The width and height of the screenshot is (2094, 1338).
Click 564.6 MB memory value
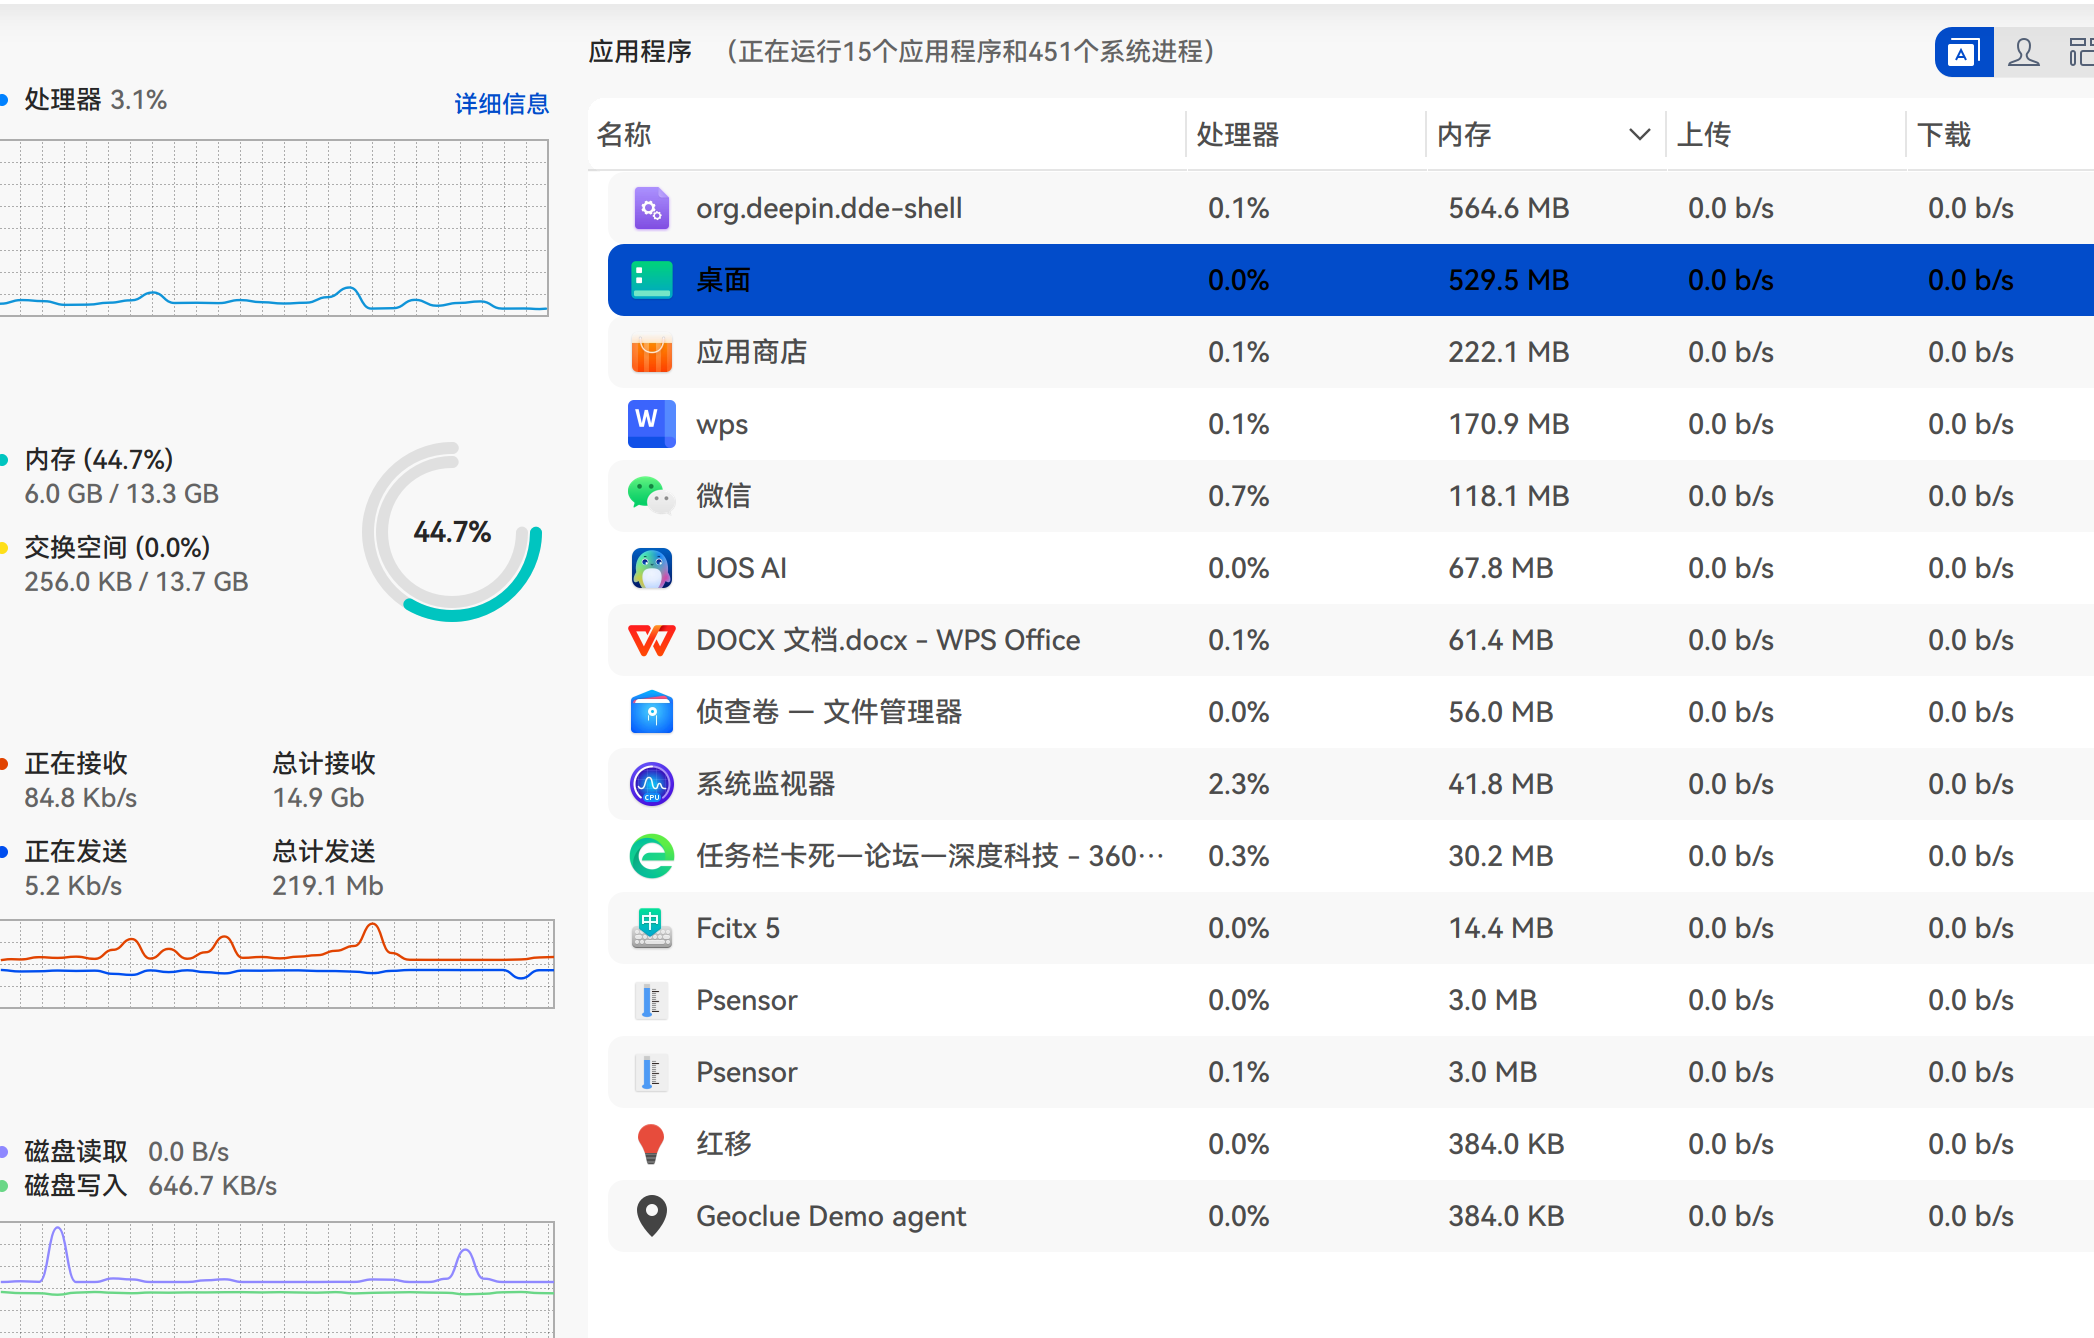point(1509,208)
